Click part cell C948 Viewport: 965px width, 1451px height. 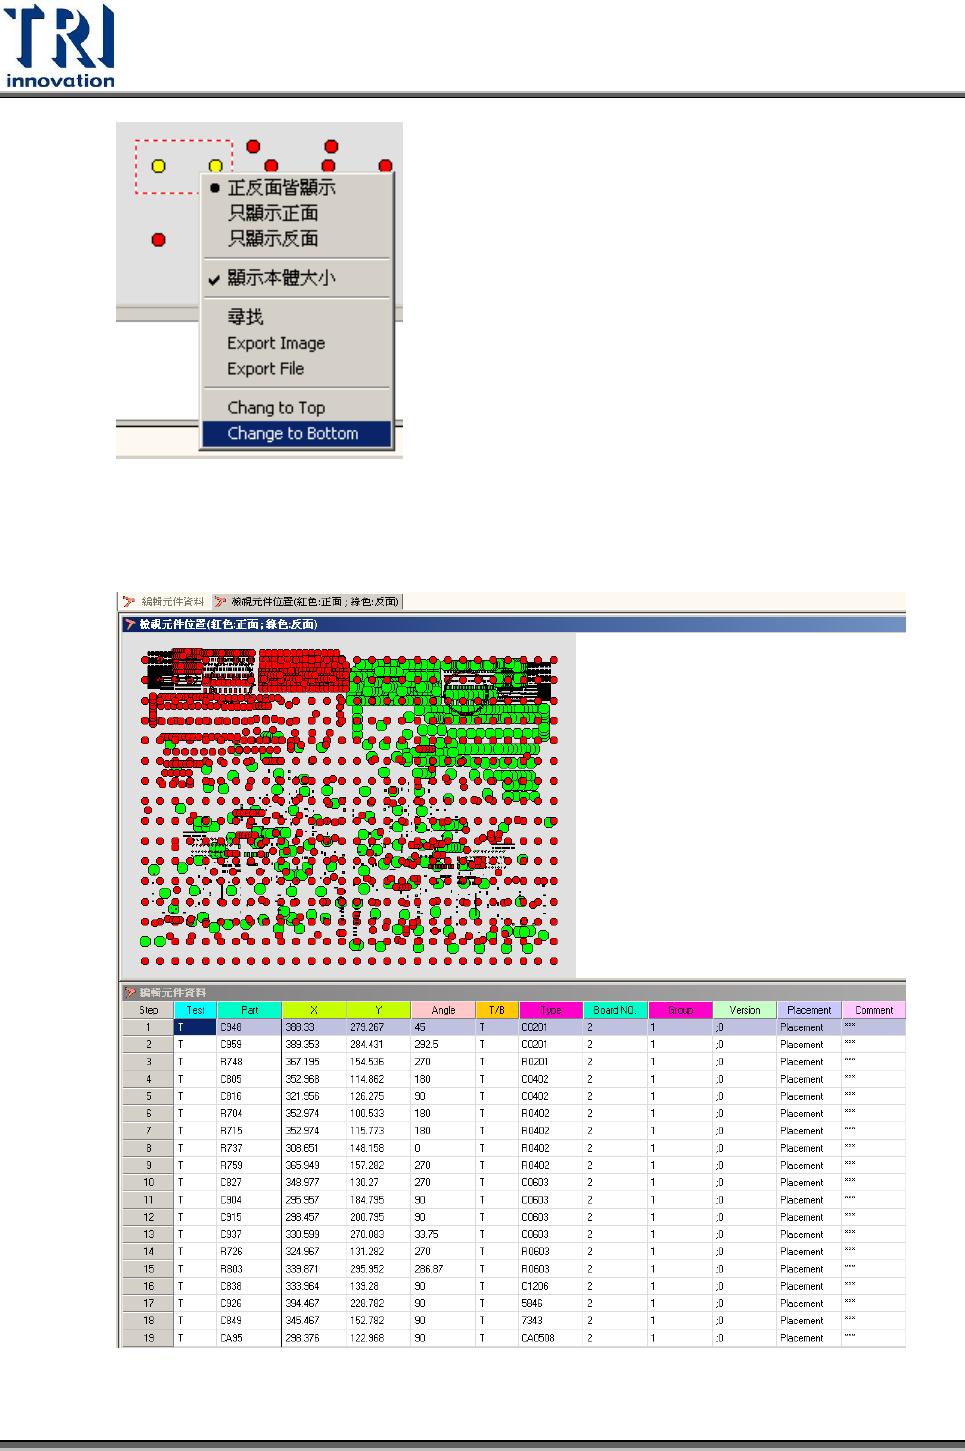point(250,1027)
